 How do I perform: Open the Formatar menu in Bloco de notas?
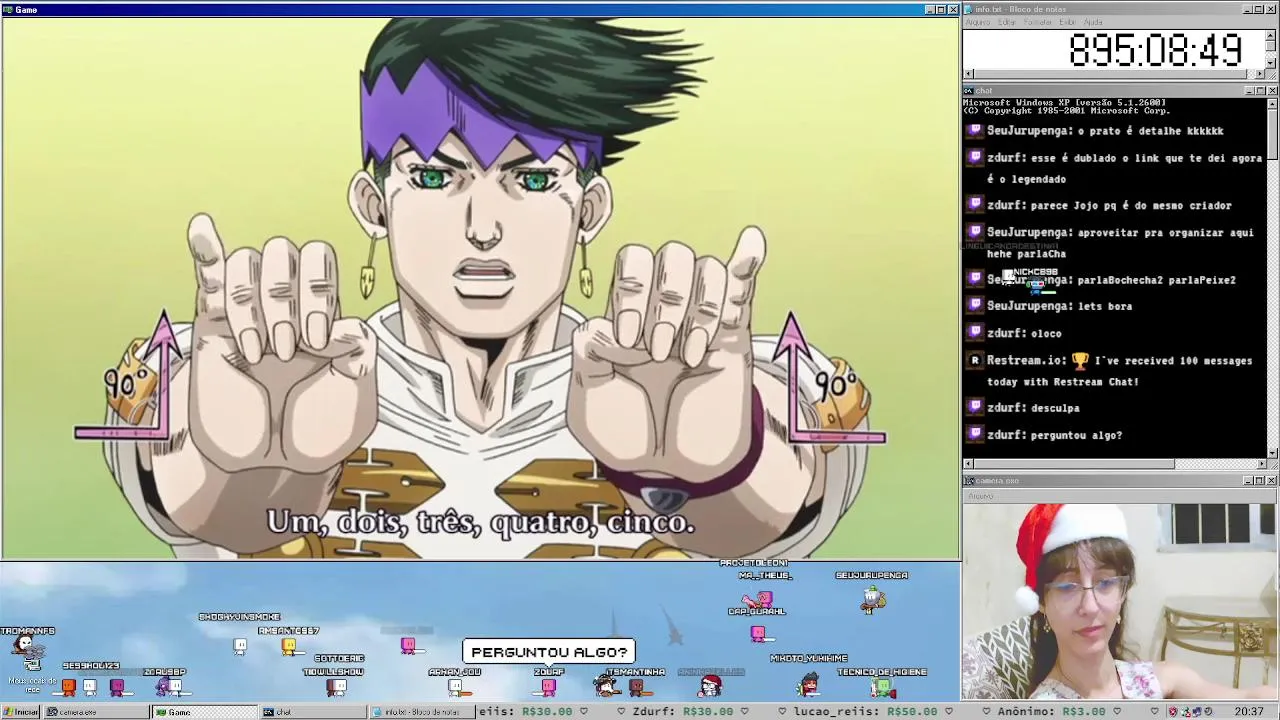[1038, 22]
